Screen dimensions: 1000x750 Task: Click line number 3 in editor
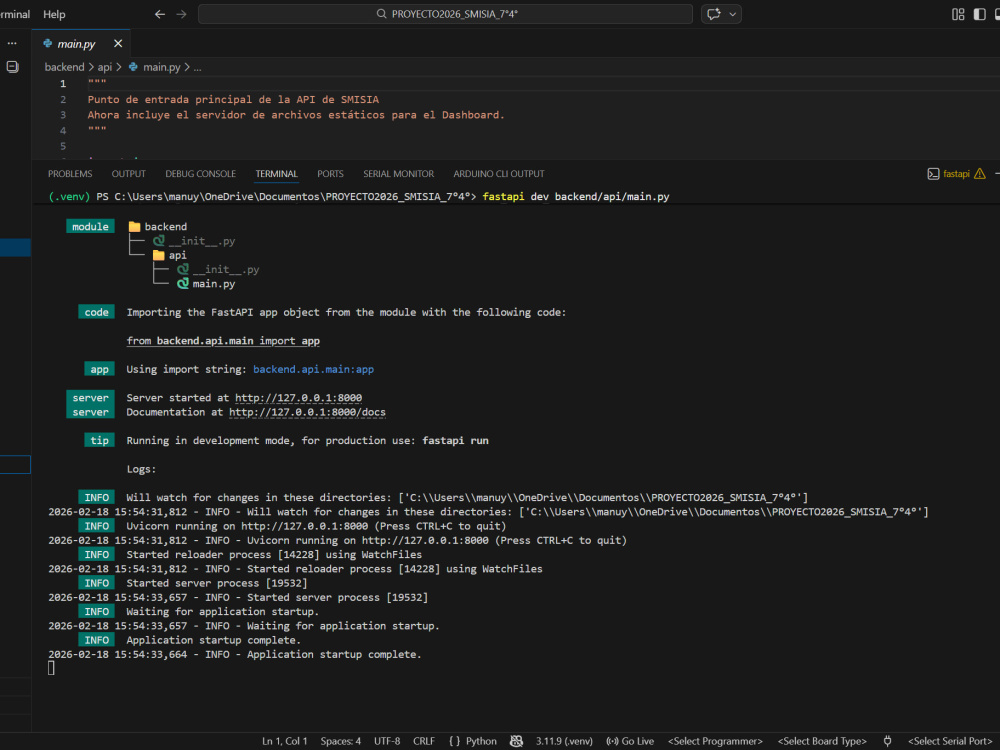click(63, 115)
